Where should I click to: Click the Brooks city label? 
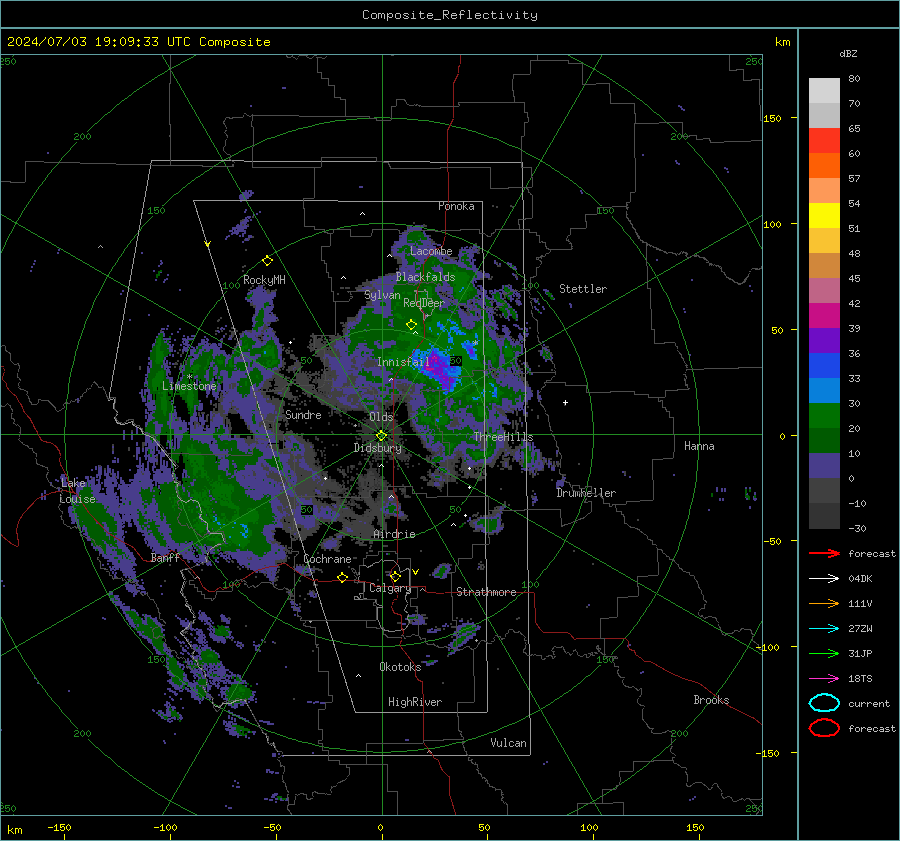[711, 700]
